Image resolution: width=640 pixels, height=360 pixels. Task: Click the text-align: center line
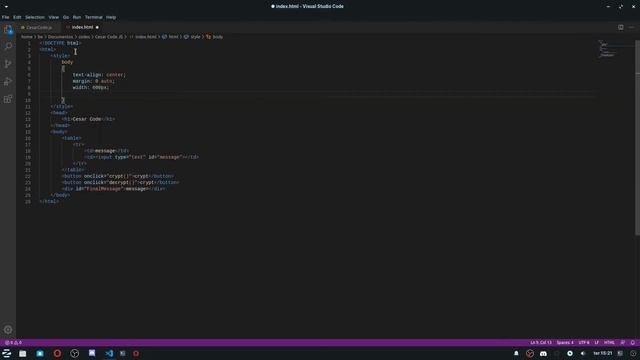[x=99, y=75]
